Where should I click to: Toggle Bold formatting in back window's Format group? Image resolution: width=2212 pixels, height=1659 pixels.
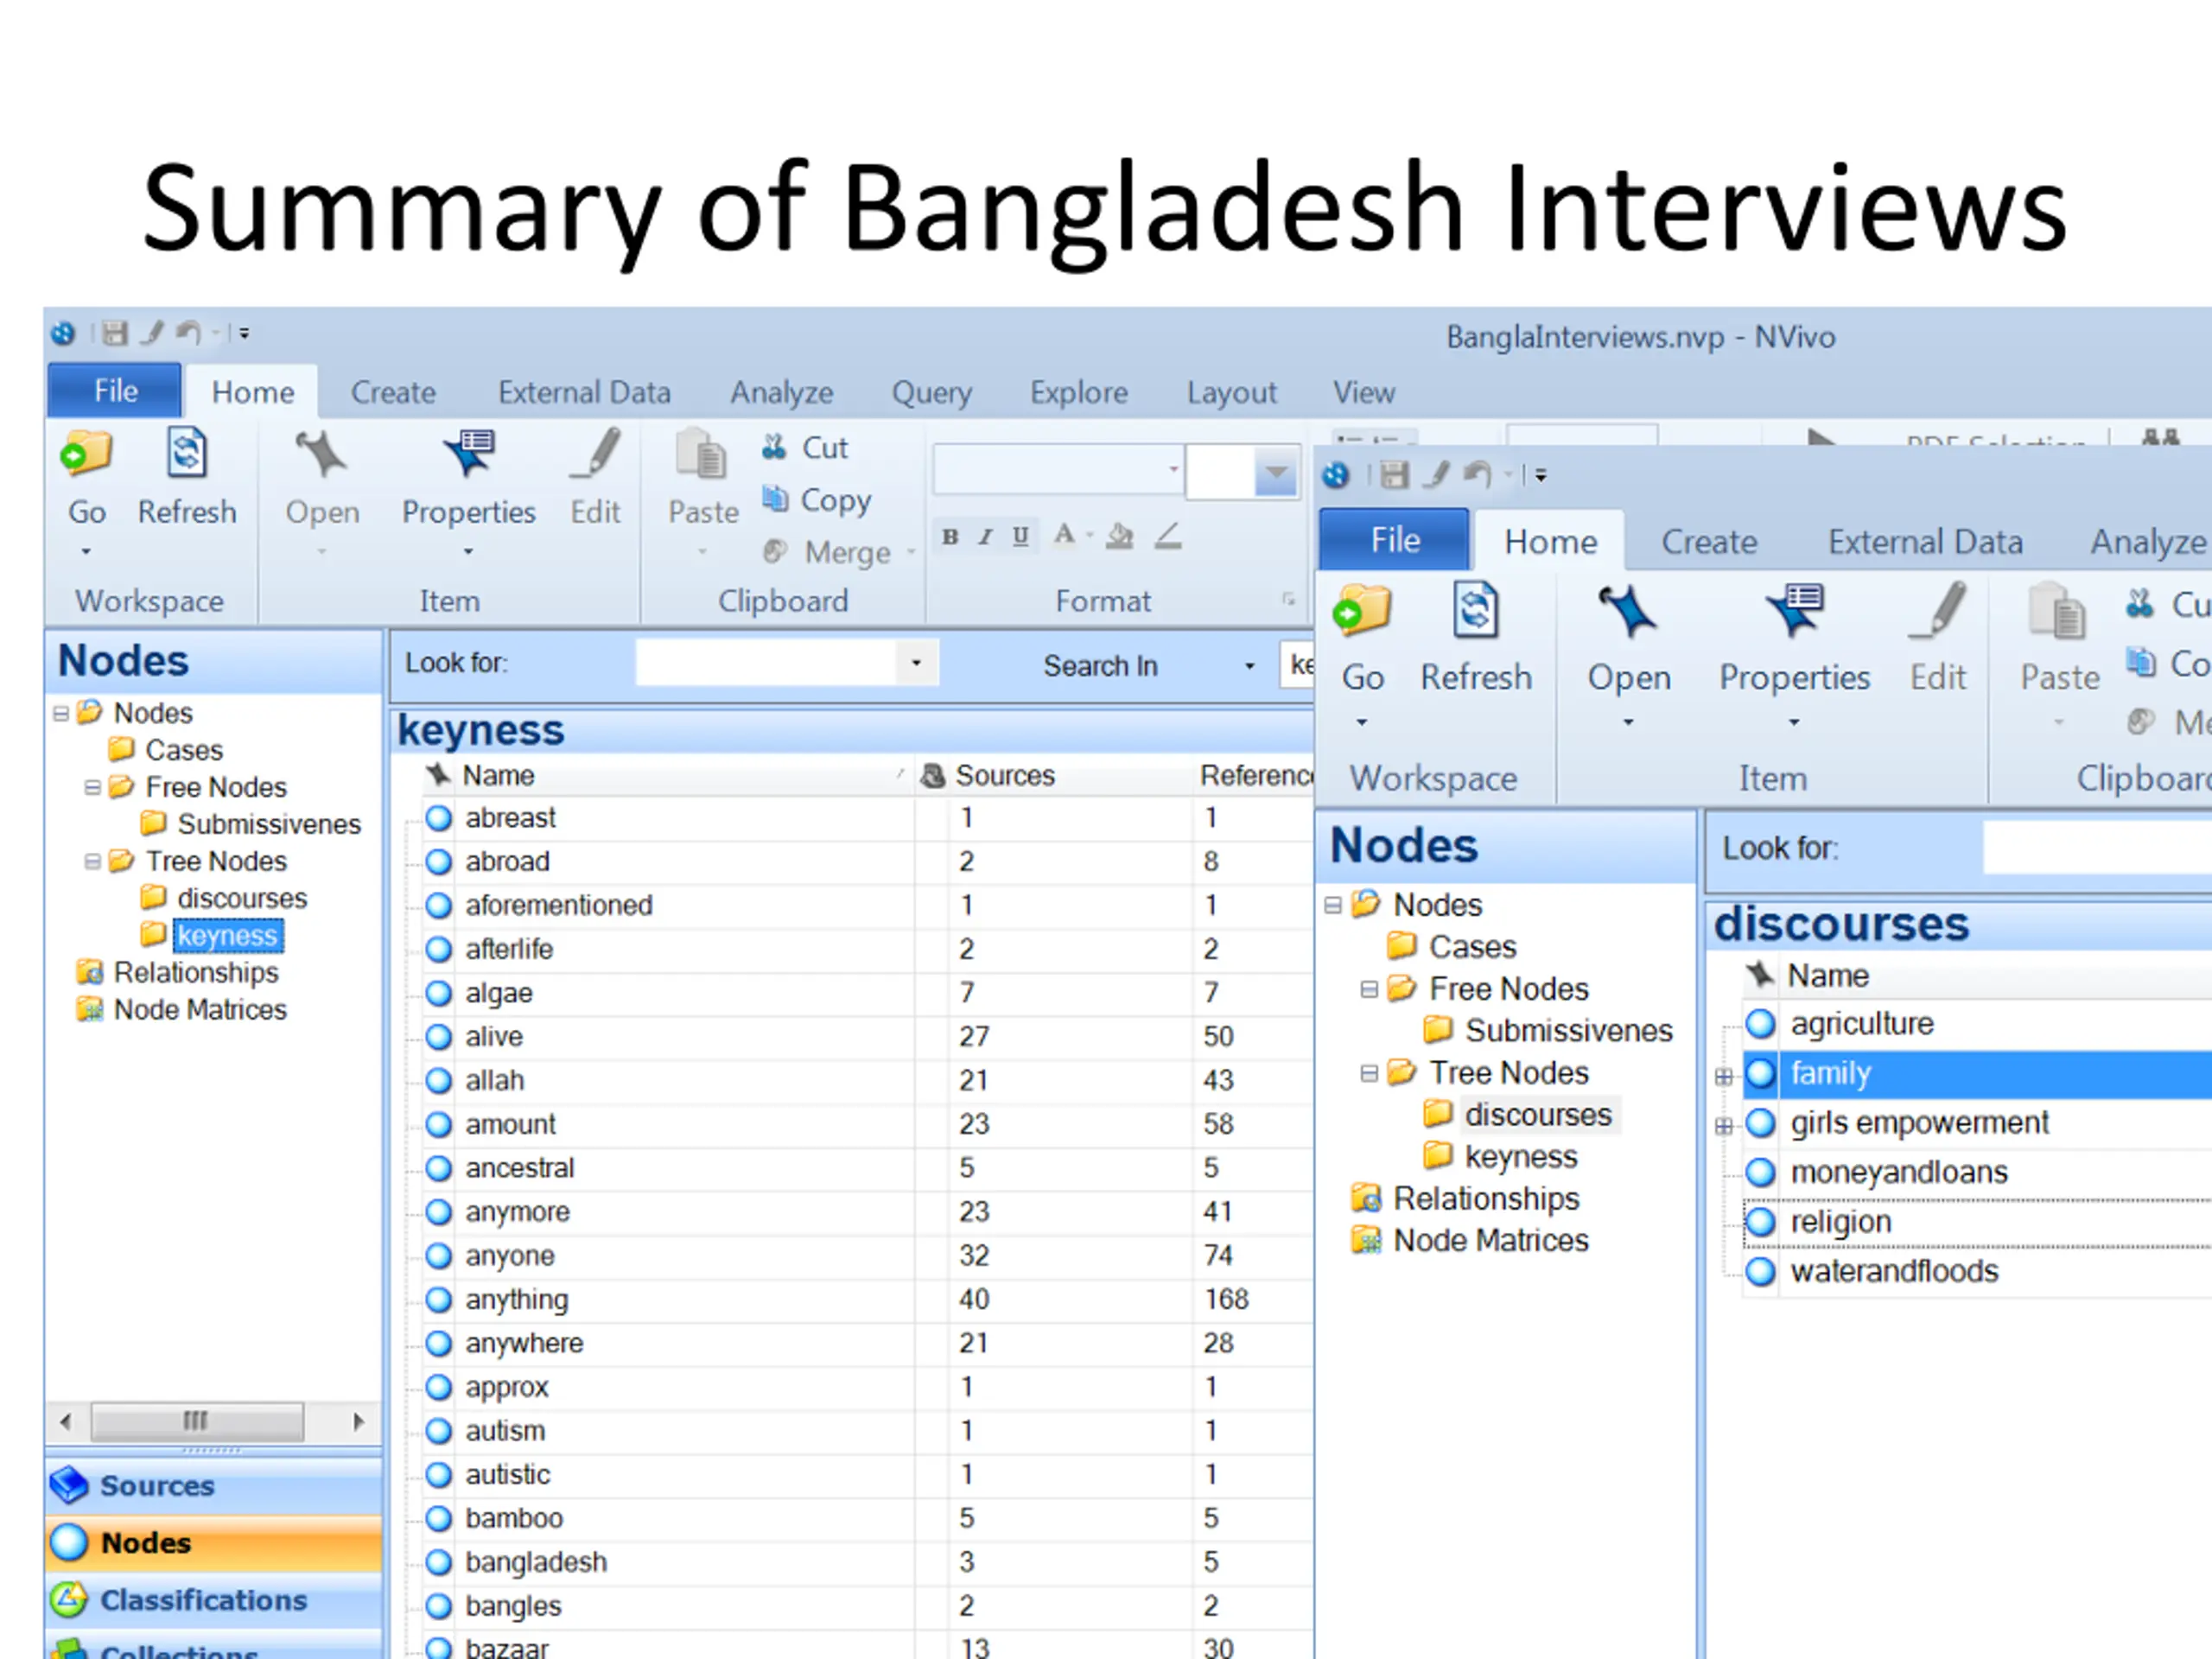[x=950, y=537]
